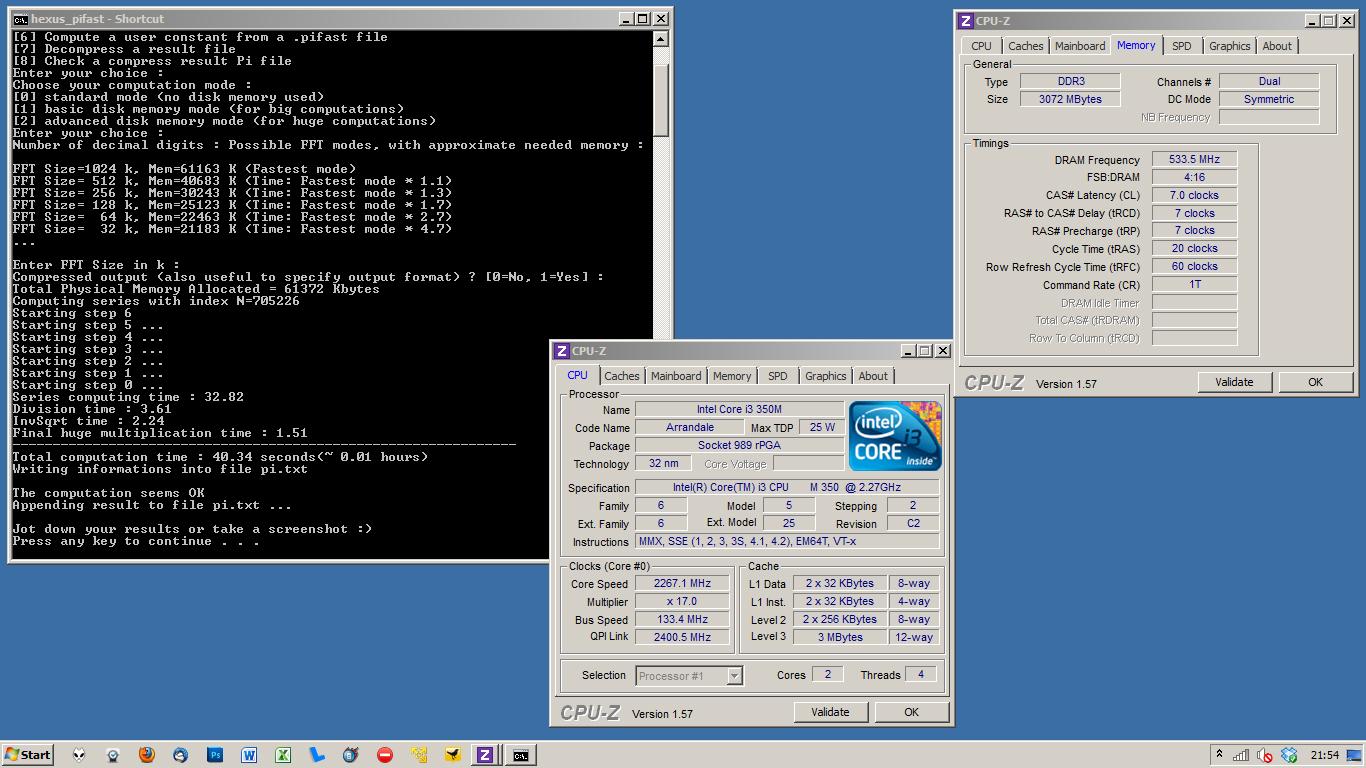1366x768 pixels.
Task: Click the Multiplier value x 17.0
Action: pos(682,601)
